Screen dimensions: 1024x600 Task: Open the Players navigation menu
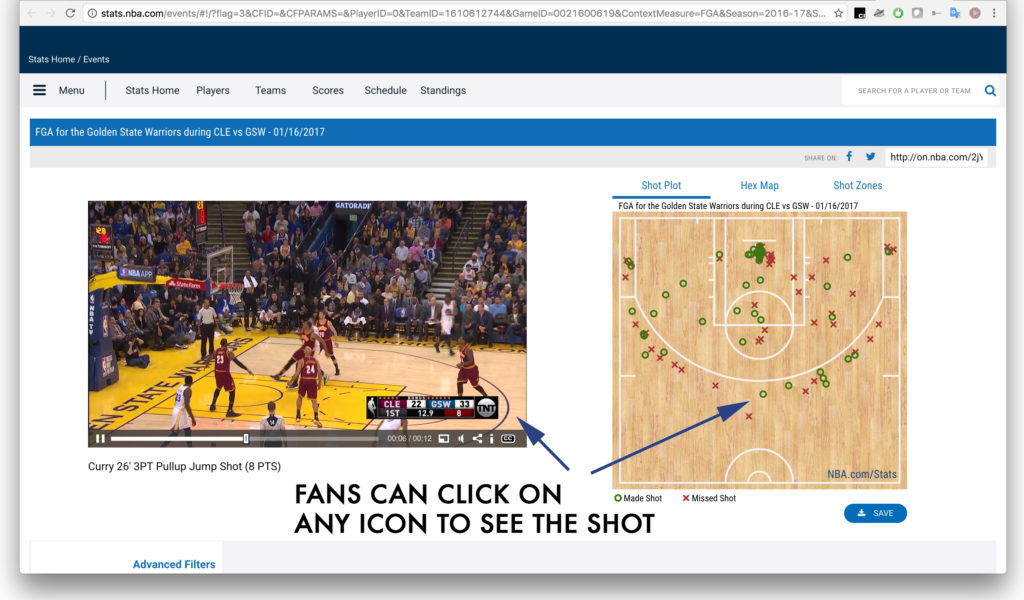[212, 90]
